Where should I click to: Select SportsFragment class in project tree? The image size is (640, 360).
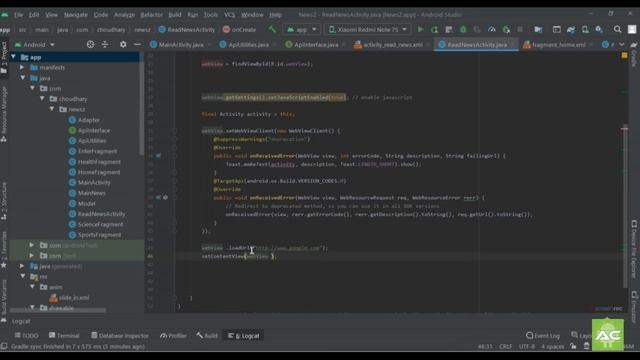(x=99, y=235)
